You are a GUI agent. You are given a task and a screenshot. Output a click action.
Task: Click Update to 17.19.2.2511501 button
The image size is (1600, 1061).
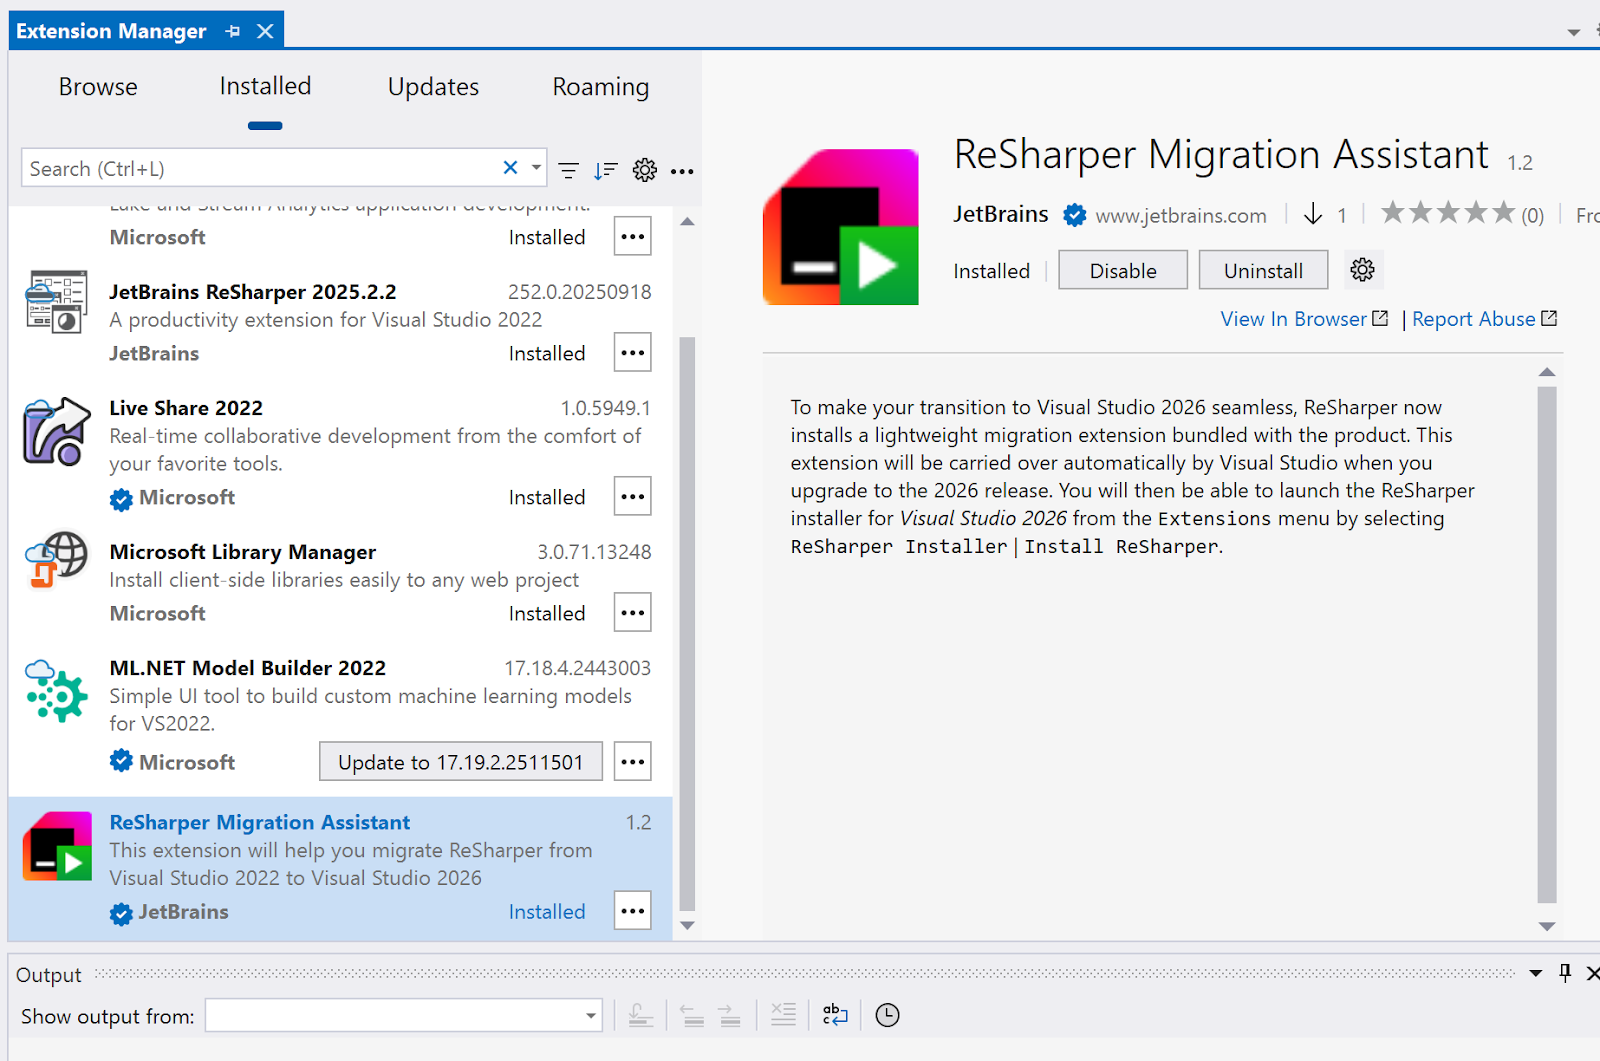[460, 762]
